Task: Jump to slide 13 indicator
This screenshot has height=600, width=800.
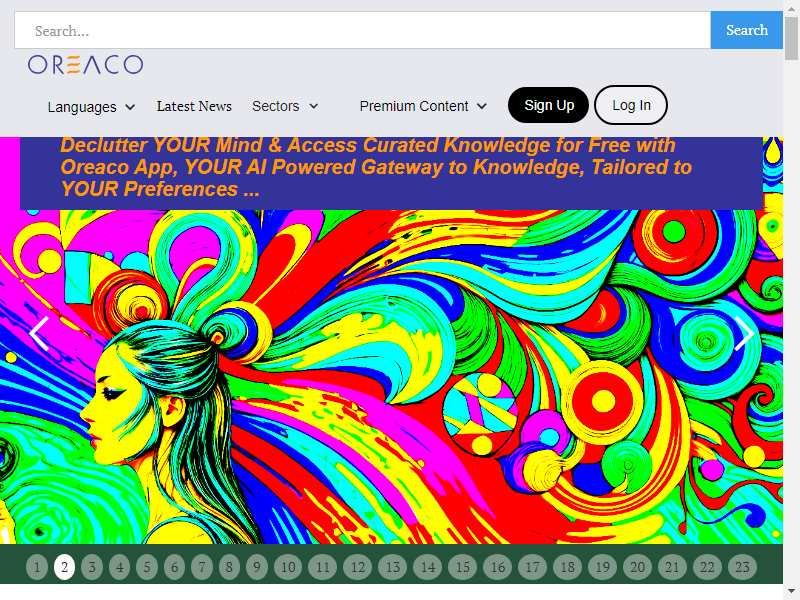Action: pyautogui.click(x=392, y=567)
